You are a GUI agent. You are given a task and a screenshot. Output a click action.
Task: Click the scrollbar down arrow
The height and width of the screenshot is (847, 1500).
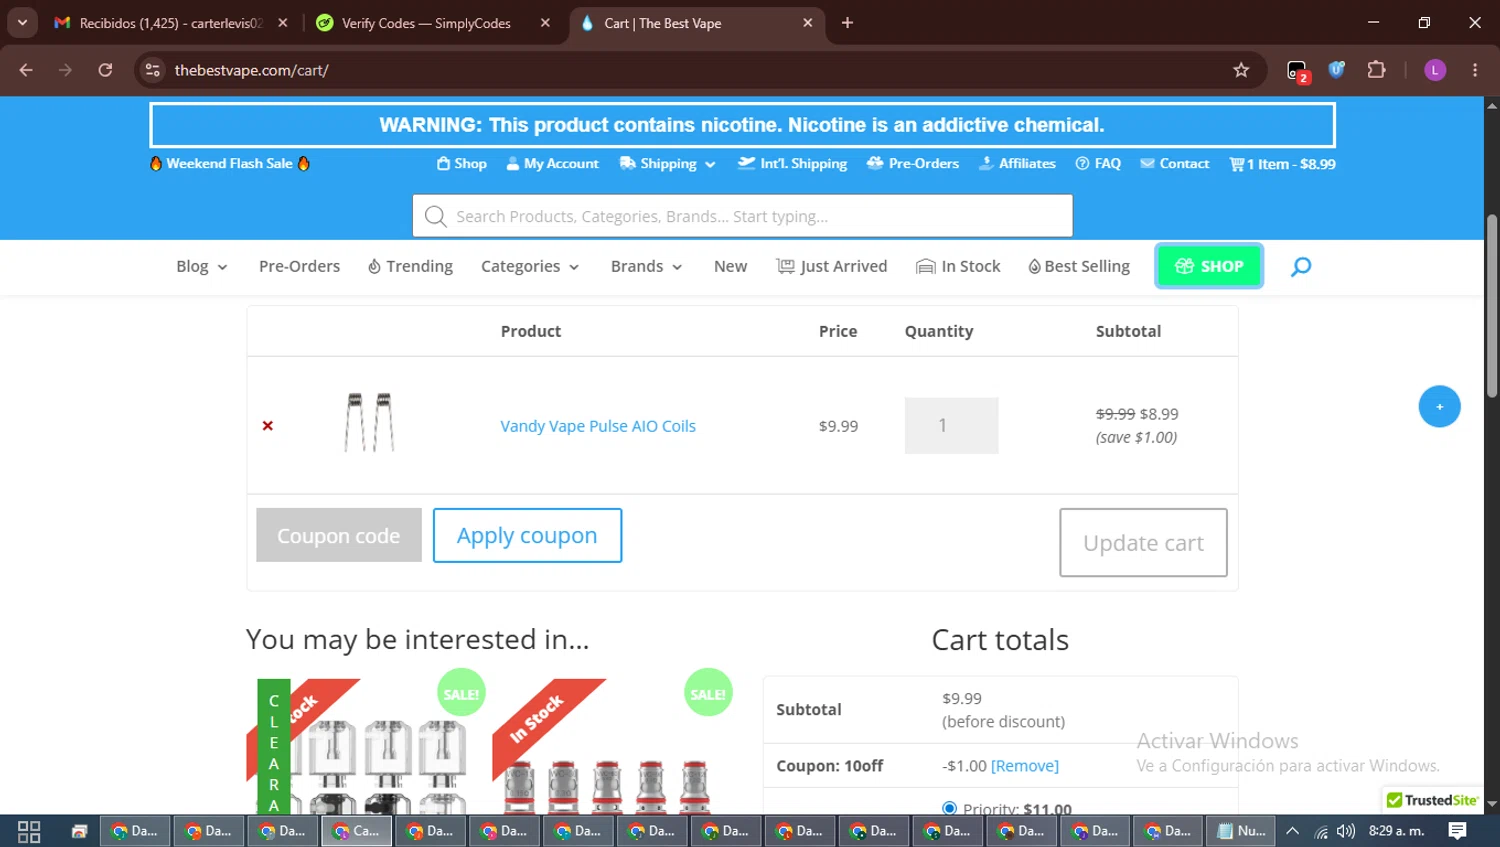(x=1492, y=804)
